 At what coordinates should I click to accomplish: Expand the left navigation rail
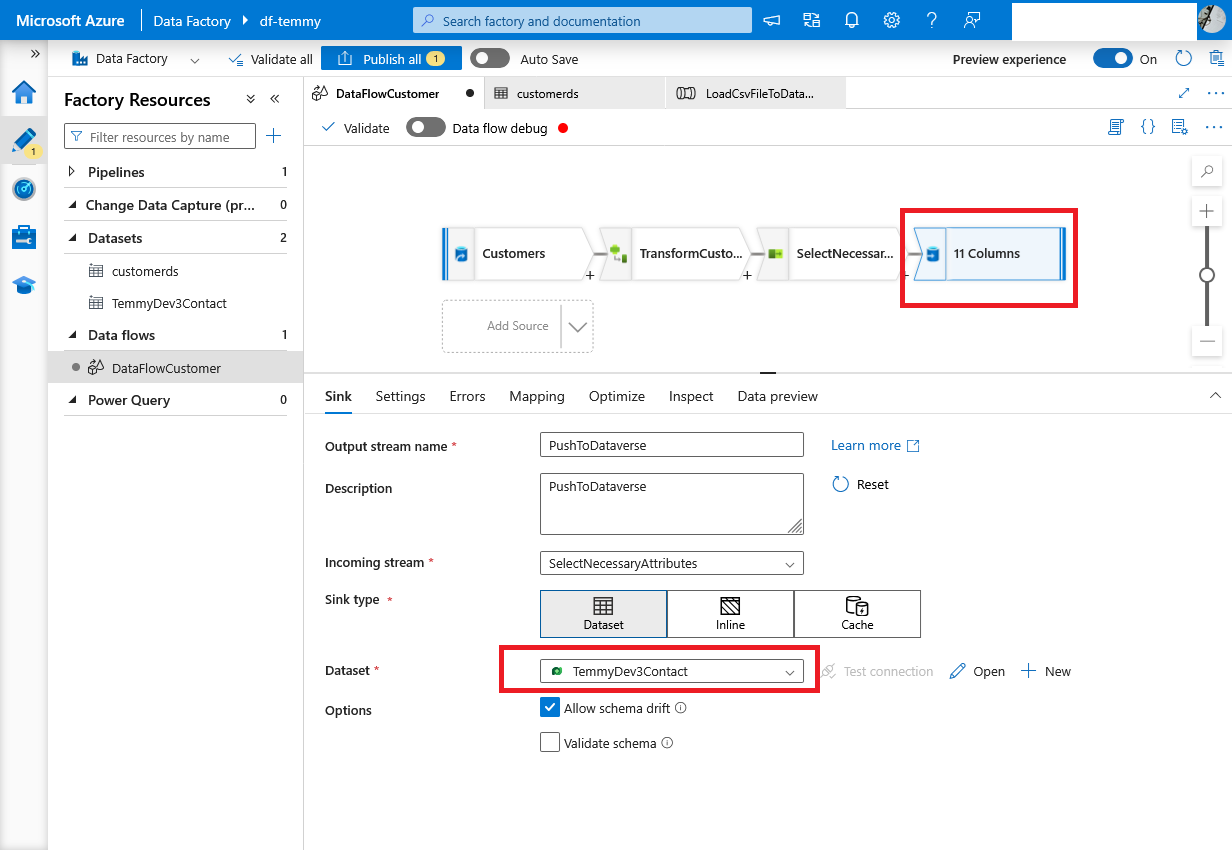36,54
